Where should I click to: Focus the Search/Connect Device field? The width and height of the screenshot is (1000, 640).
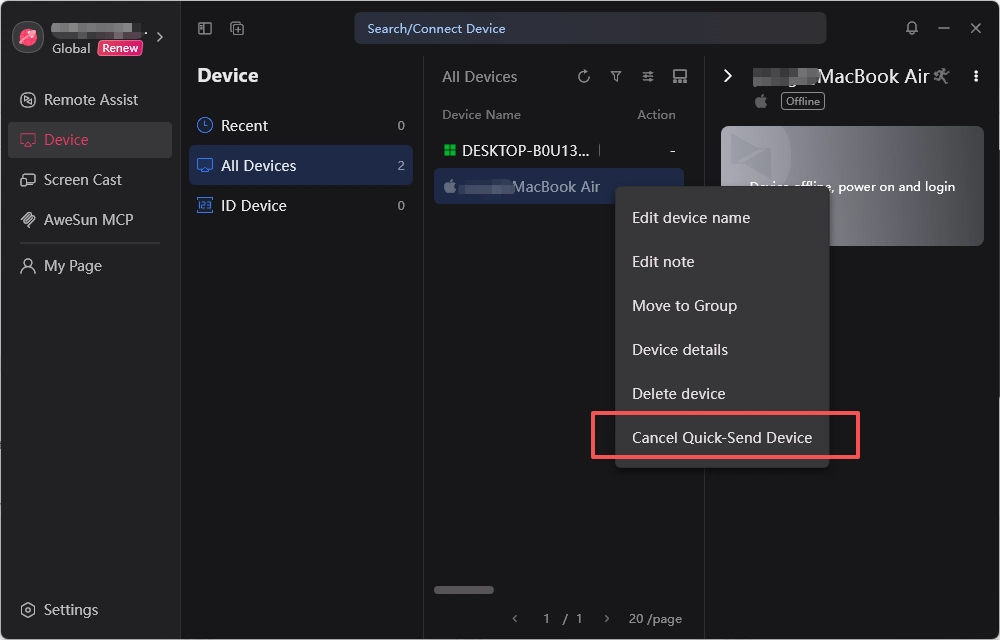click(x=590, y=29)
